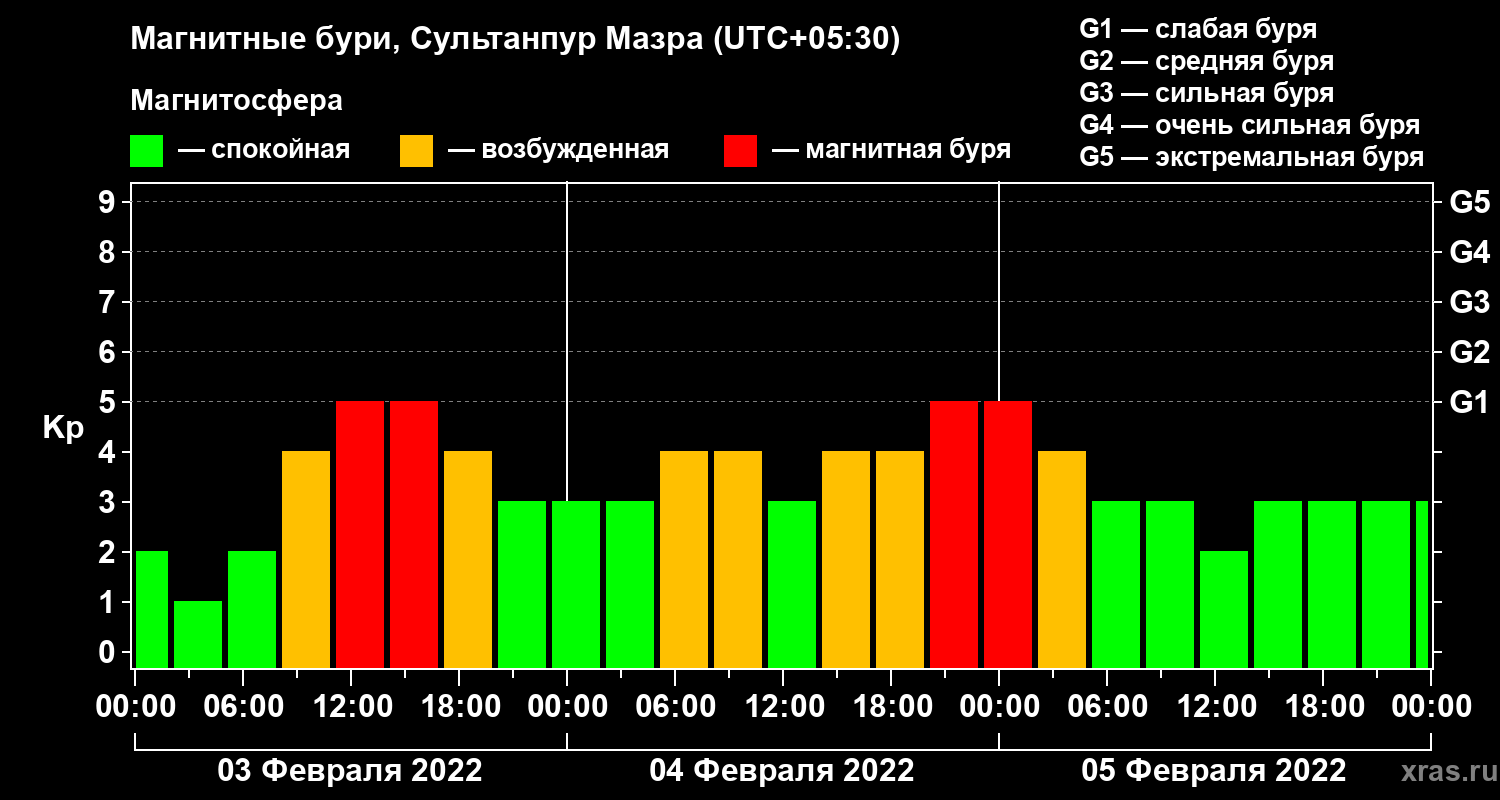Click the 'G5 — экстремальная буря' legend line
The width and height of the screenshot is (1500, 800).
(x=1252, y=157)
